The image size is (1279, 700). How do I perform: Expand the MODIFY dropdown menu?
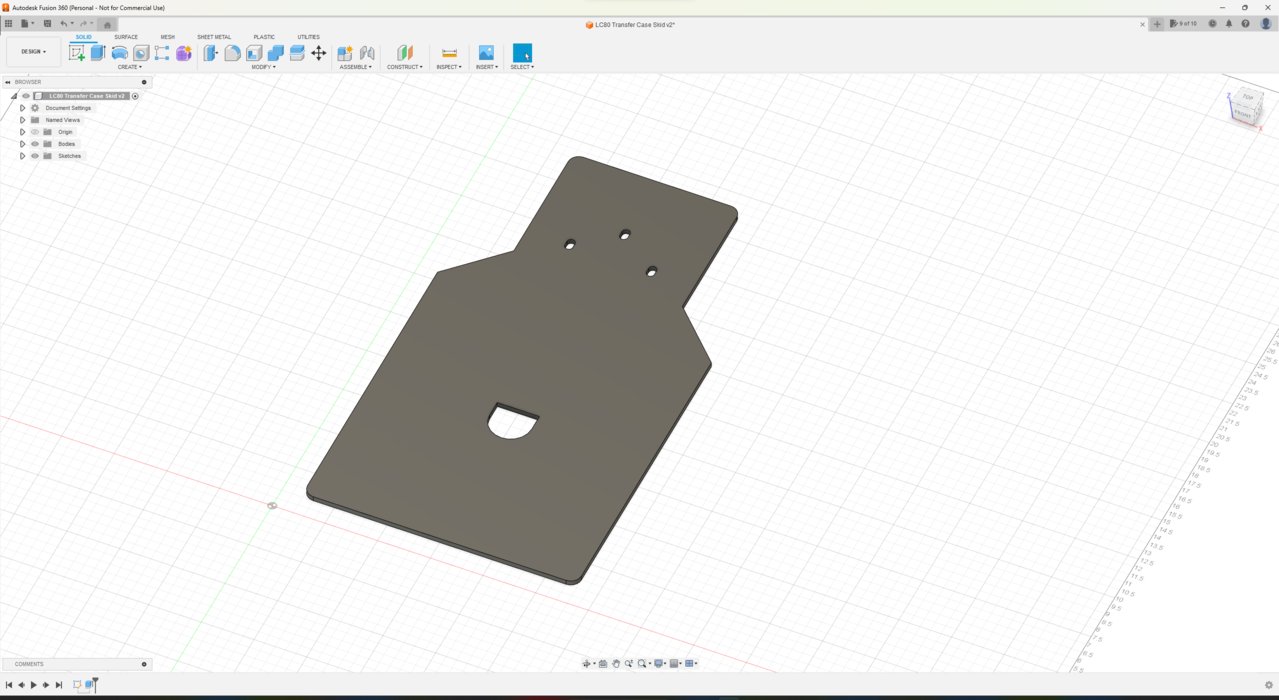point(264,67)
